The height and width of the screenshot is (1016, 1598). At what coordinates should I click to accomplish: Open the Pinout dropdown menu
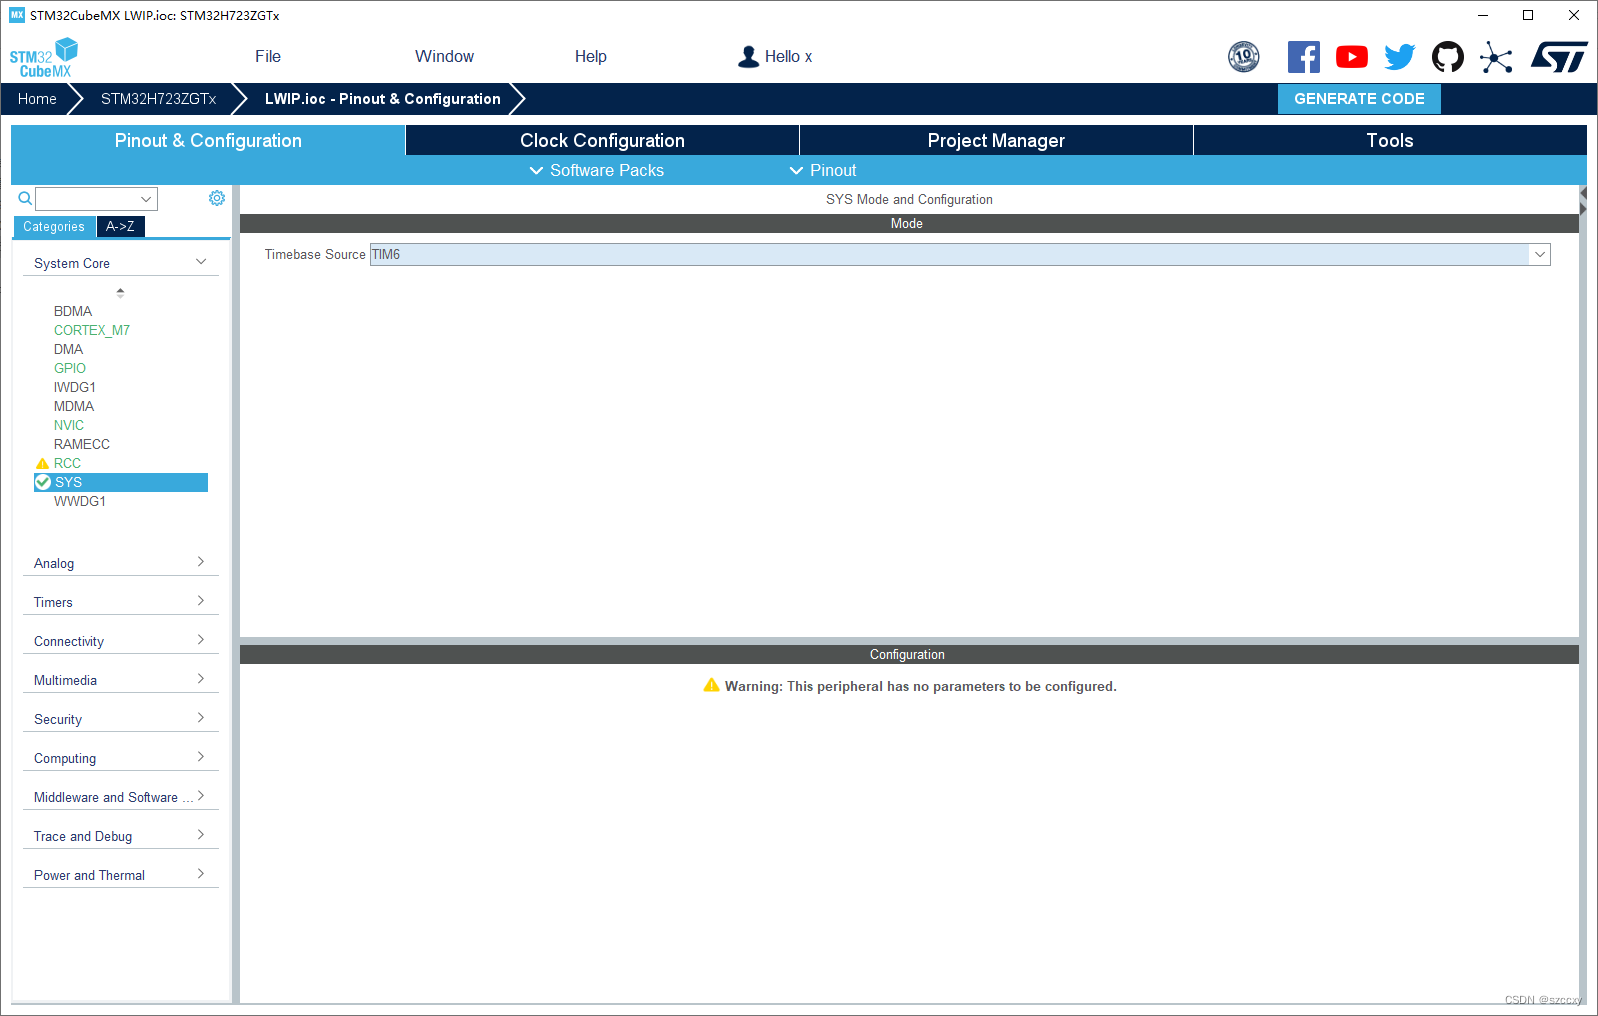[x=823, y=170]
